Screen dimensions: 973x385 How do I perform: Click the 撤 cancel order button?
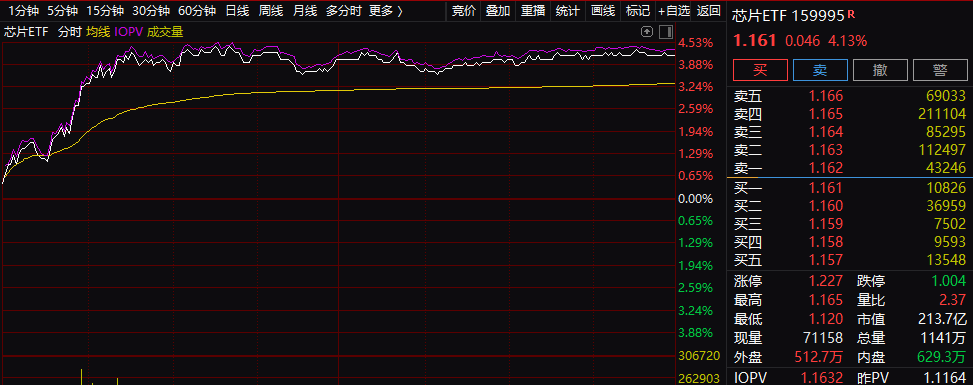coord(880,70)
